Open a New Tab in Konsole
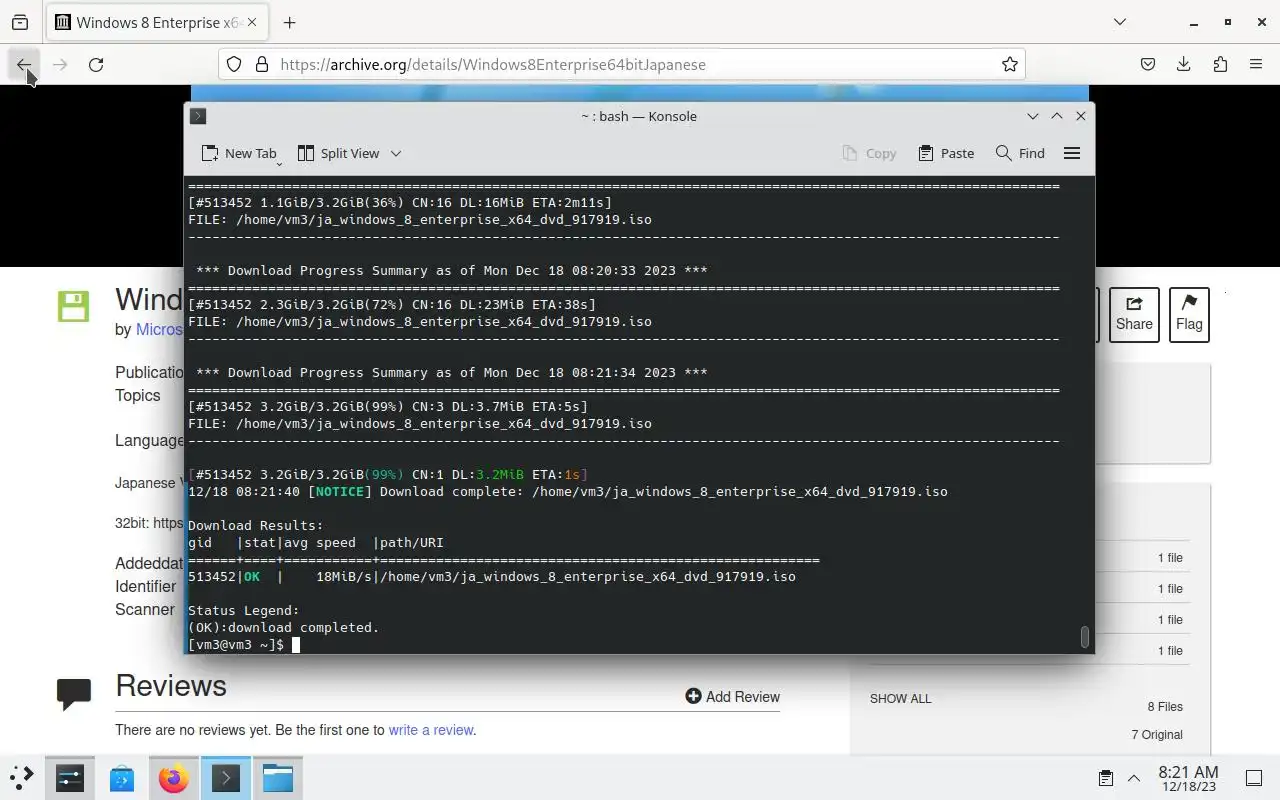 pos(238,153)
